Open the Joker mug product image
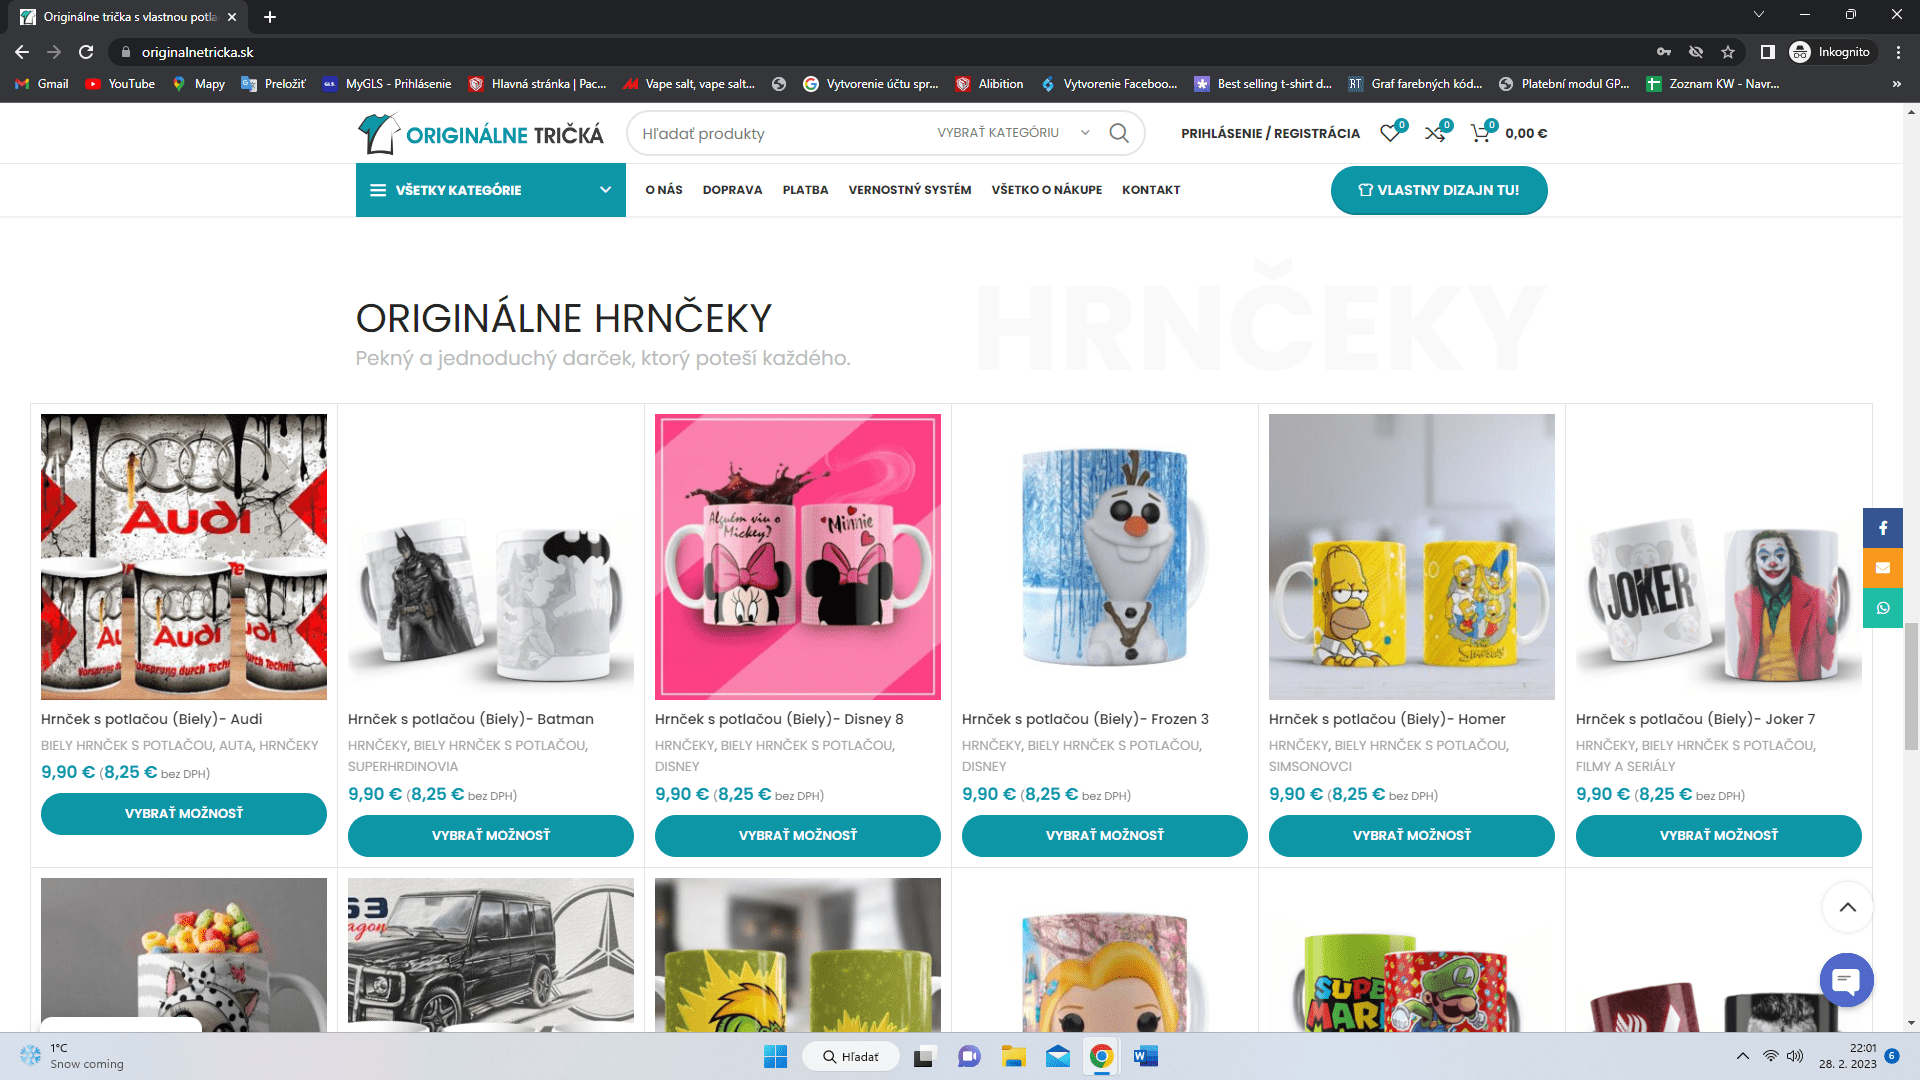1920x1080 pixels. tap(1719, 557)
